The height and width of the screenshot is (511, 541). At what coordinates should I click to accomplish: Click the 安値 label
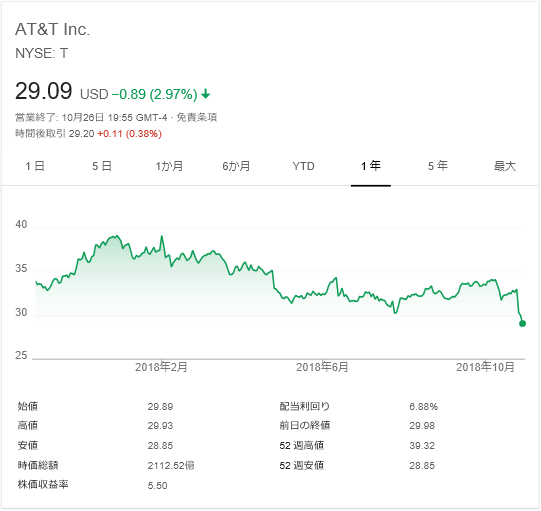(28, 445)
